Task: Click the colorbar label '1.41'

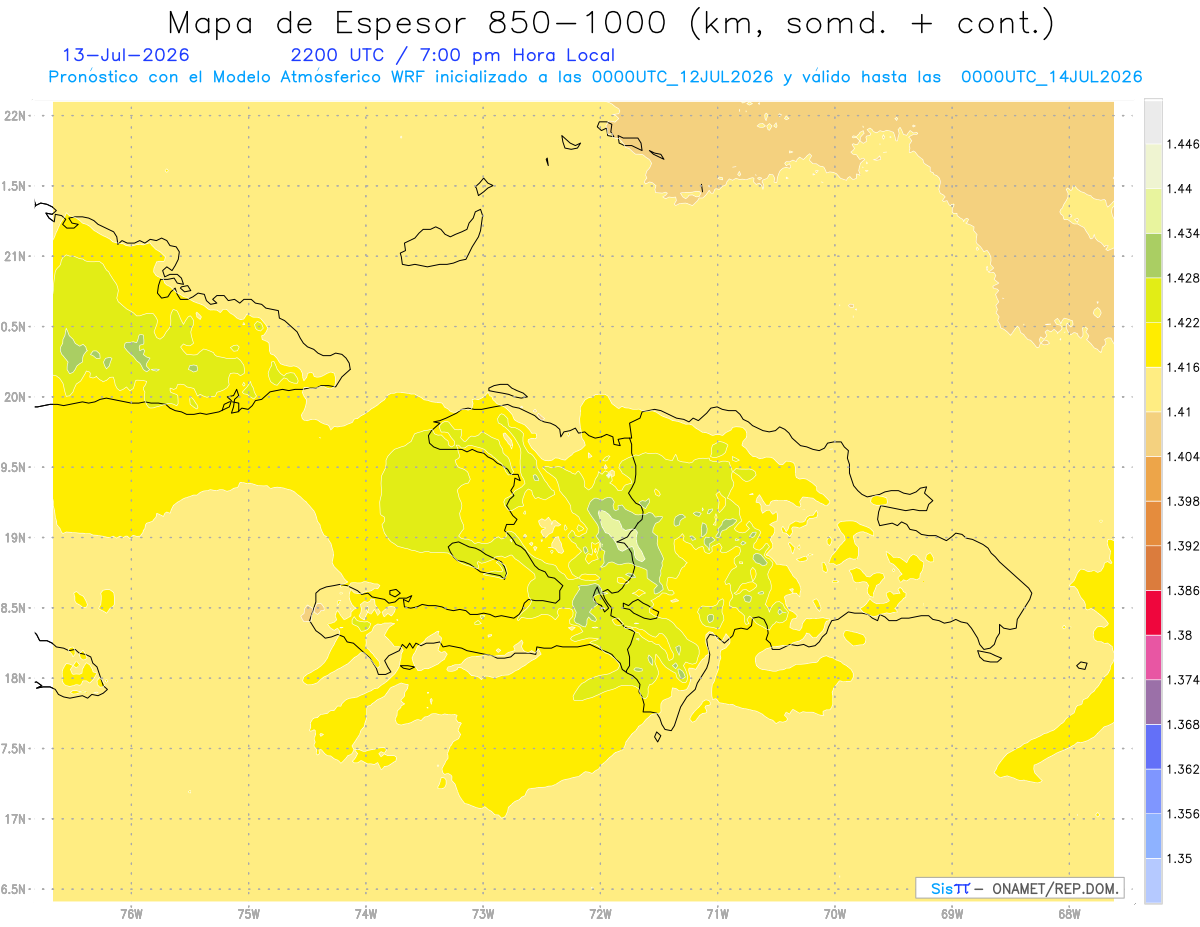Action: tap(1179, 412)
